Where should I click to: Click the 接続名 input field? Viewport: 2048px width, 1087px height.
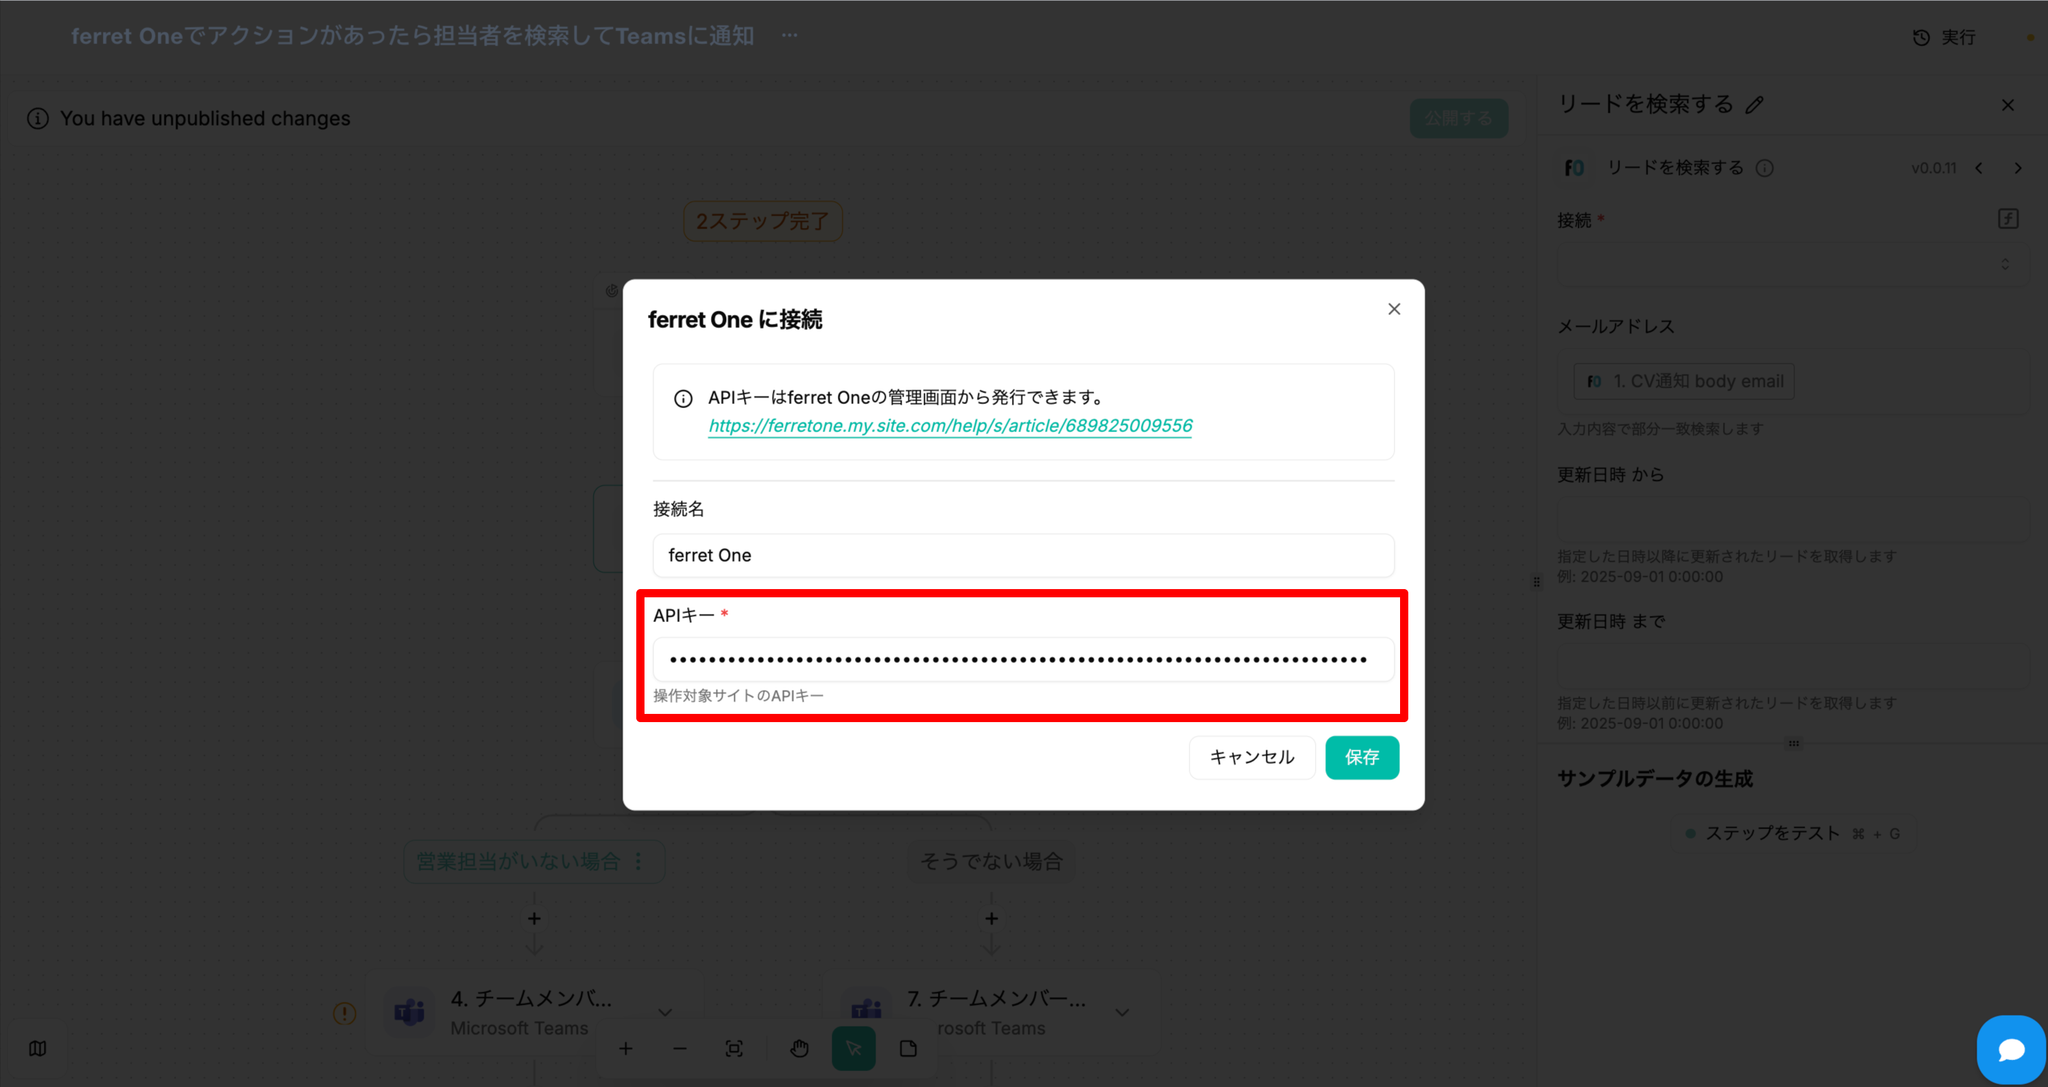tap(1022, 555)
